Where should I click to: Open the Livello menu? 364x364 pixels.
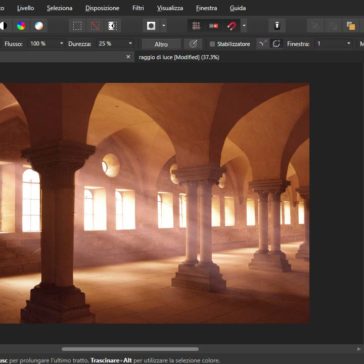pyautogui.click(x=26, y=8)
